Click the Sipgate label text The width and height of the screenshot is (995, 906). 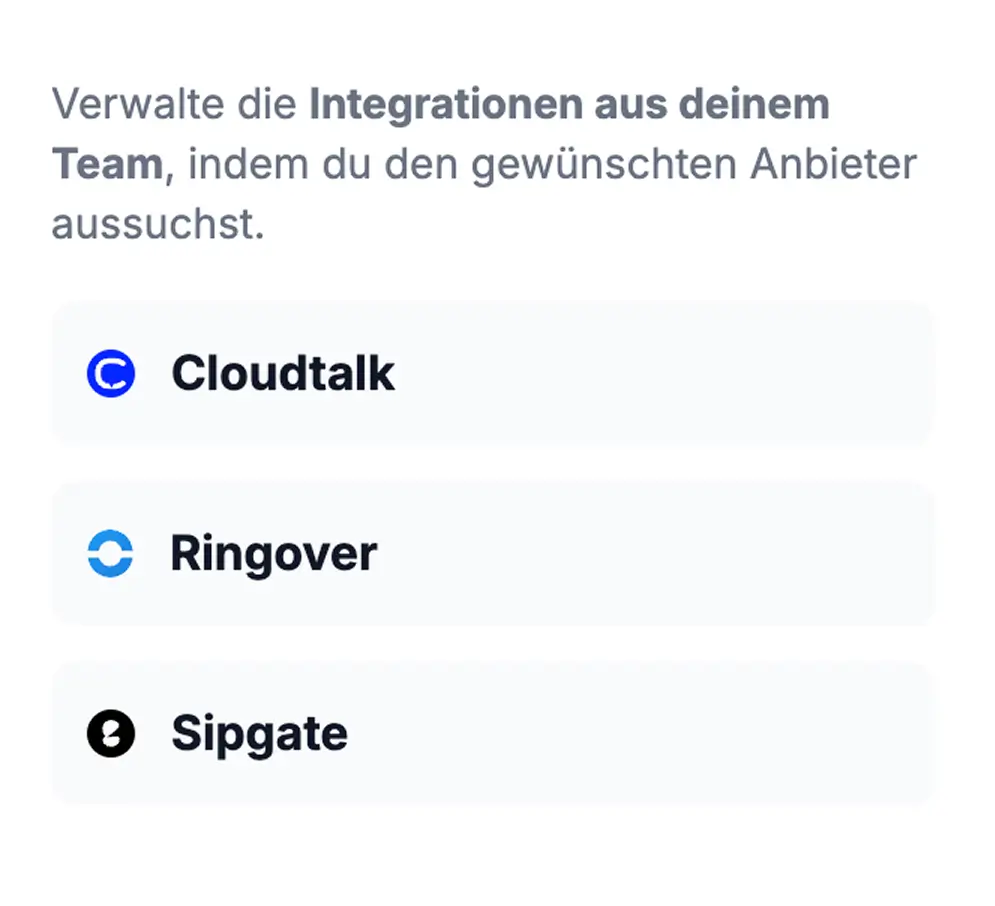click(x=260, y=733)
